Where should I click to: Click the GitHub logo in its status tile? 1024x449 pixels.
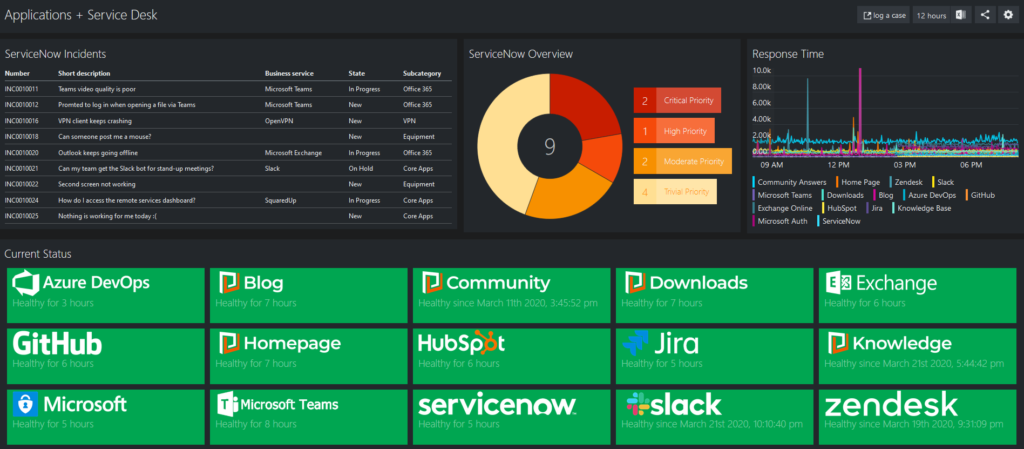tap(57, 343)
